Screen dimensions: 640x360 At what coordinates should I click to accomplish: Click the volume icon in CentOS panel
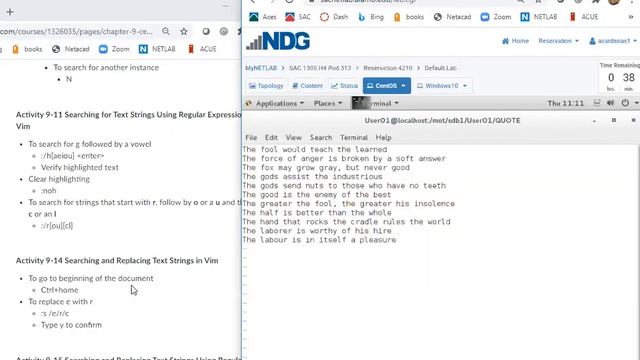pyautogui.click(x=611, y=103)
